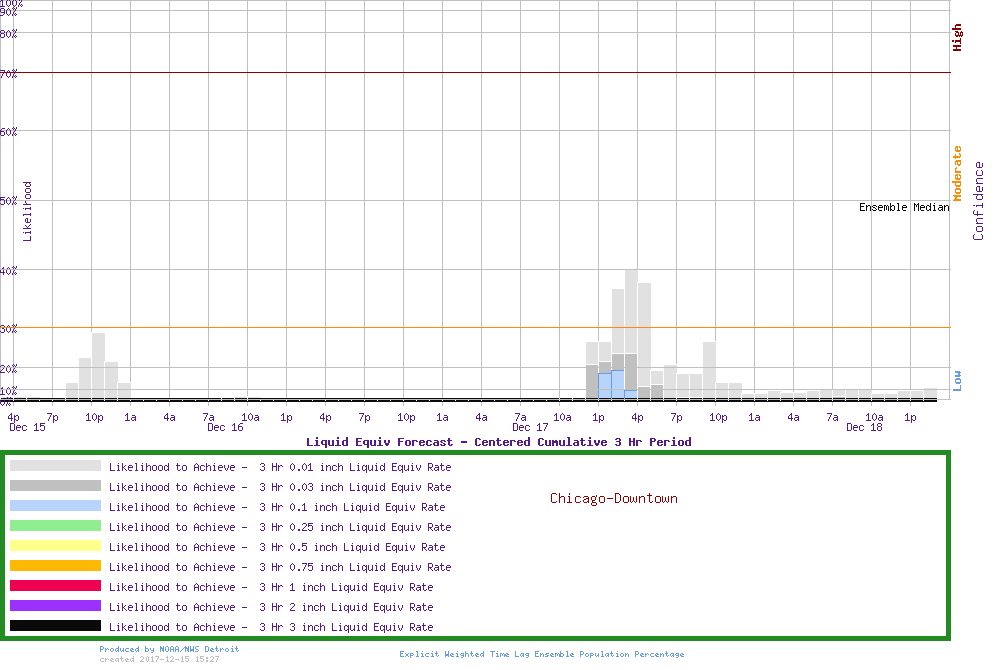
Task: Click the Ensemble Median label
Action: [x=903, y=208]
